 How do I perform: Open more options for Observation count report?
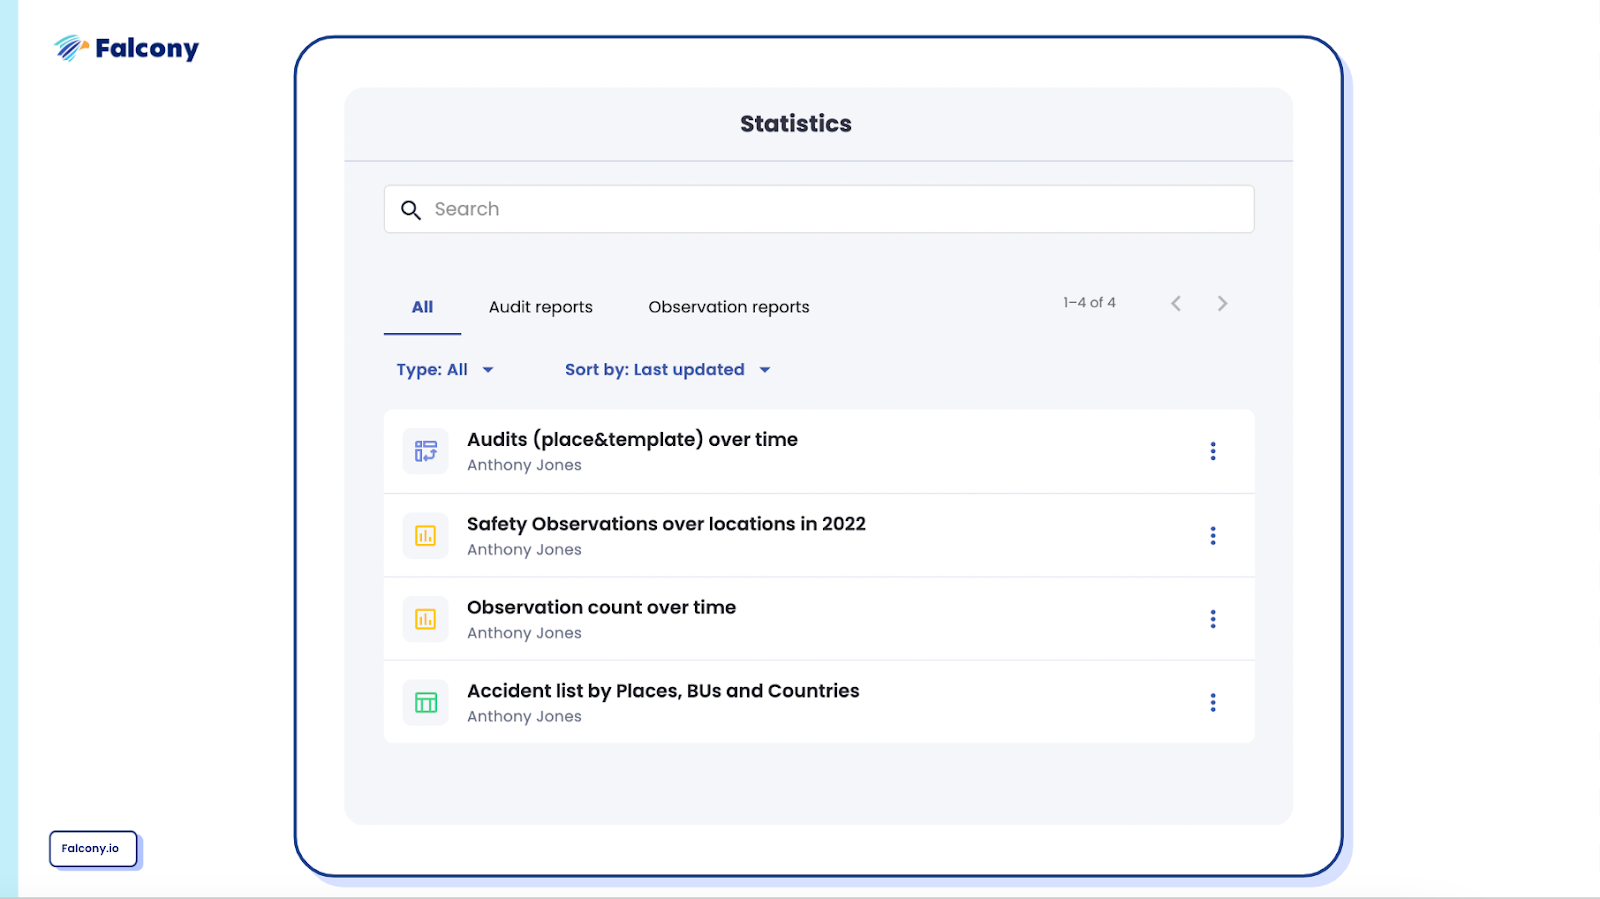tap(1213, 619)
